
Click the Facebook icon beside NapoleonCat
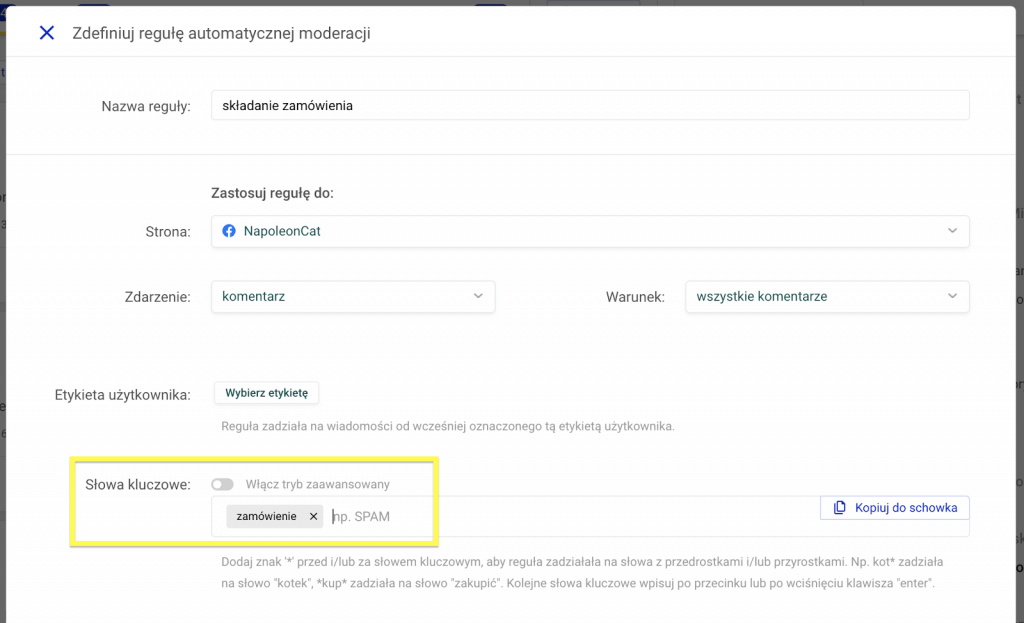pos(229,231)
